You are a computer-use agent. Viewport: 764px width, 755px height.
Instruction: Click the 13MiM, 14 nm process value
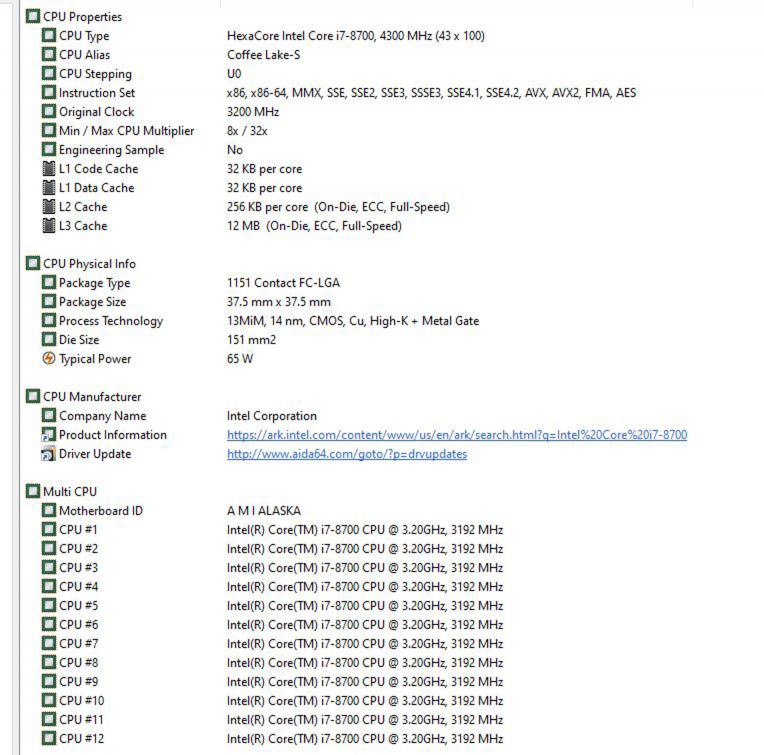(353, 321)
